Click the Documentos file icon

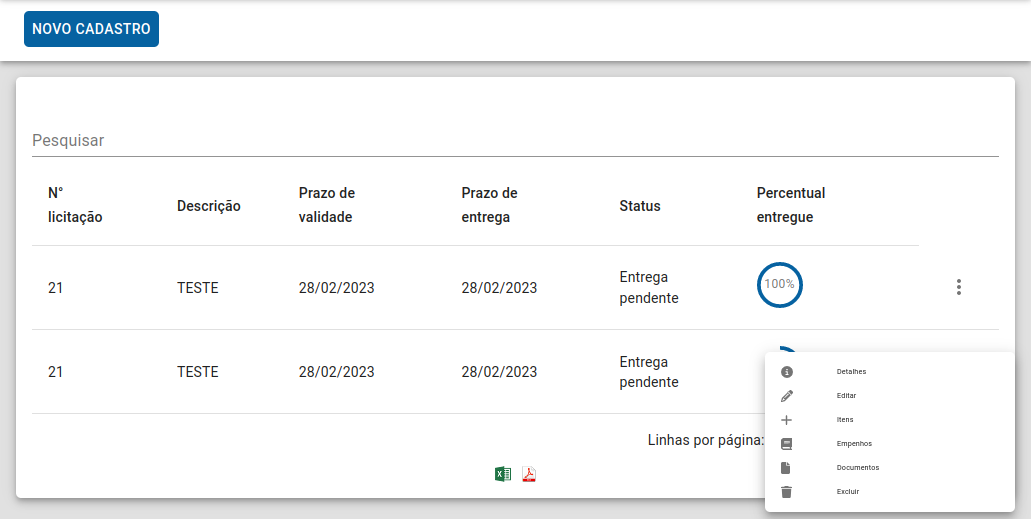click(786, 468)
